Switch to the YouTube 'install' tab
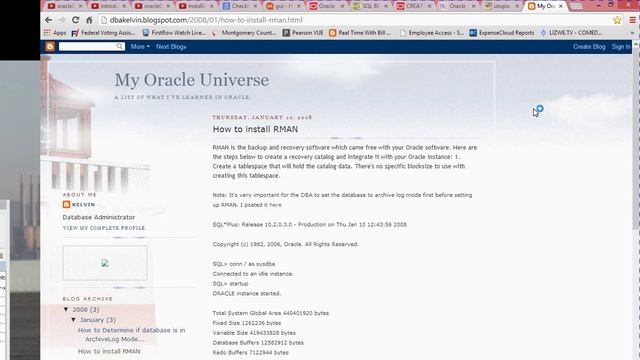 (x=196, y=6)
